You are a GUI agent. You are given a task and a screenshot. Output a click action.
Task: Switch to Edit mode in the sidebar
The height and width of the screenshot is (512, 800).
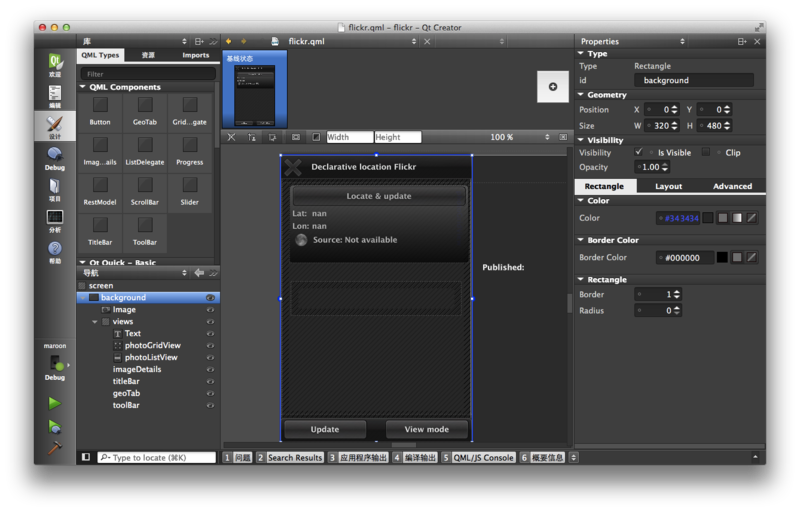click(x=55, y=96)
